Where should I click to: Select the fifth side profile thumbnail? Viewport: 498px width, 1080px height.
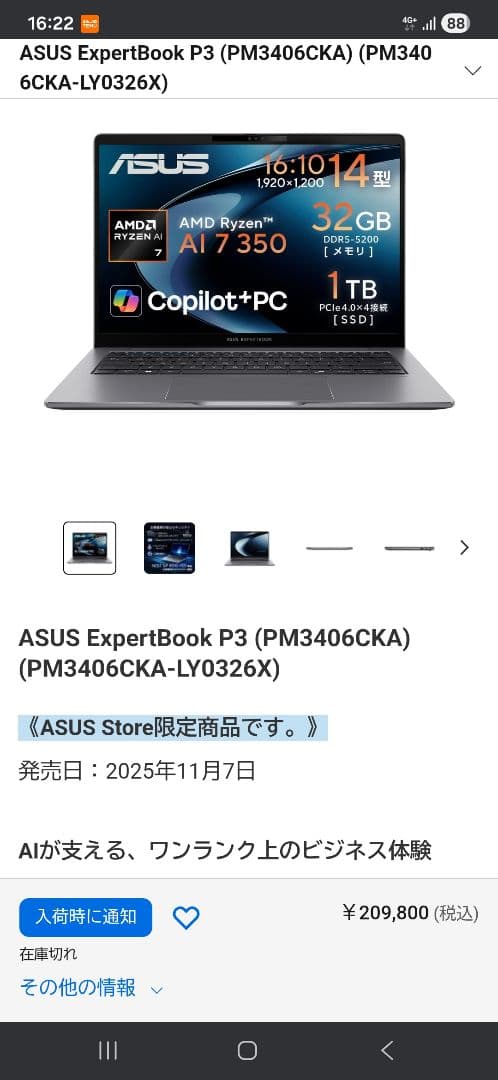click(x=409, y=548)
